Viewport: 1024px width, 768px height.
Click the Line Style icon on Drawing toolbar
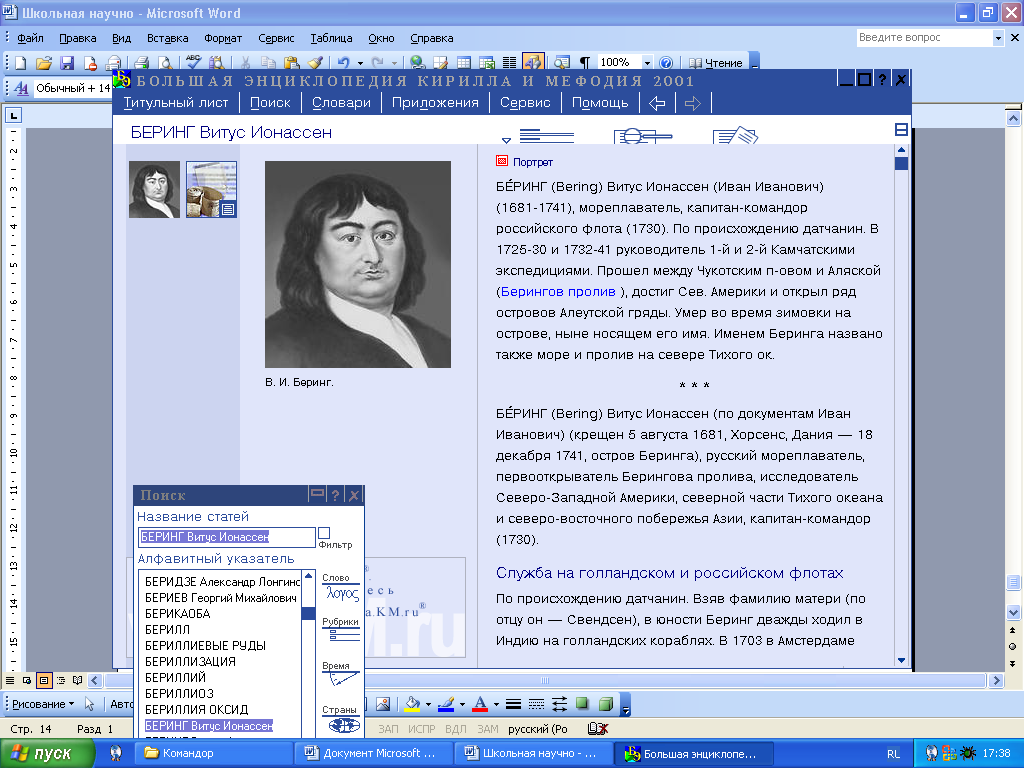click(513, 704)
